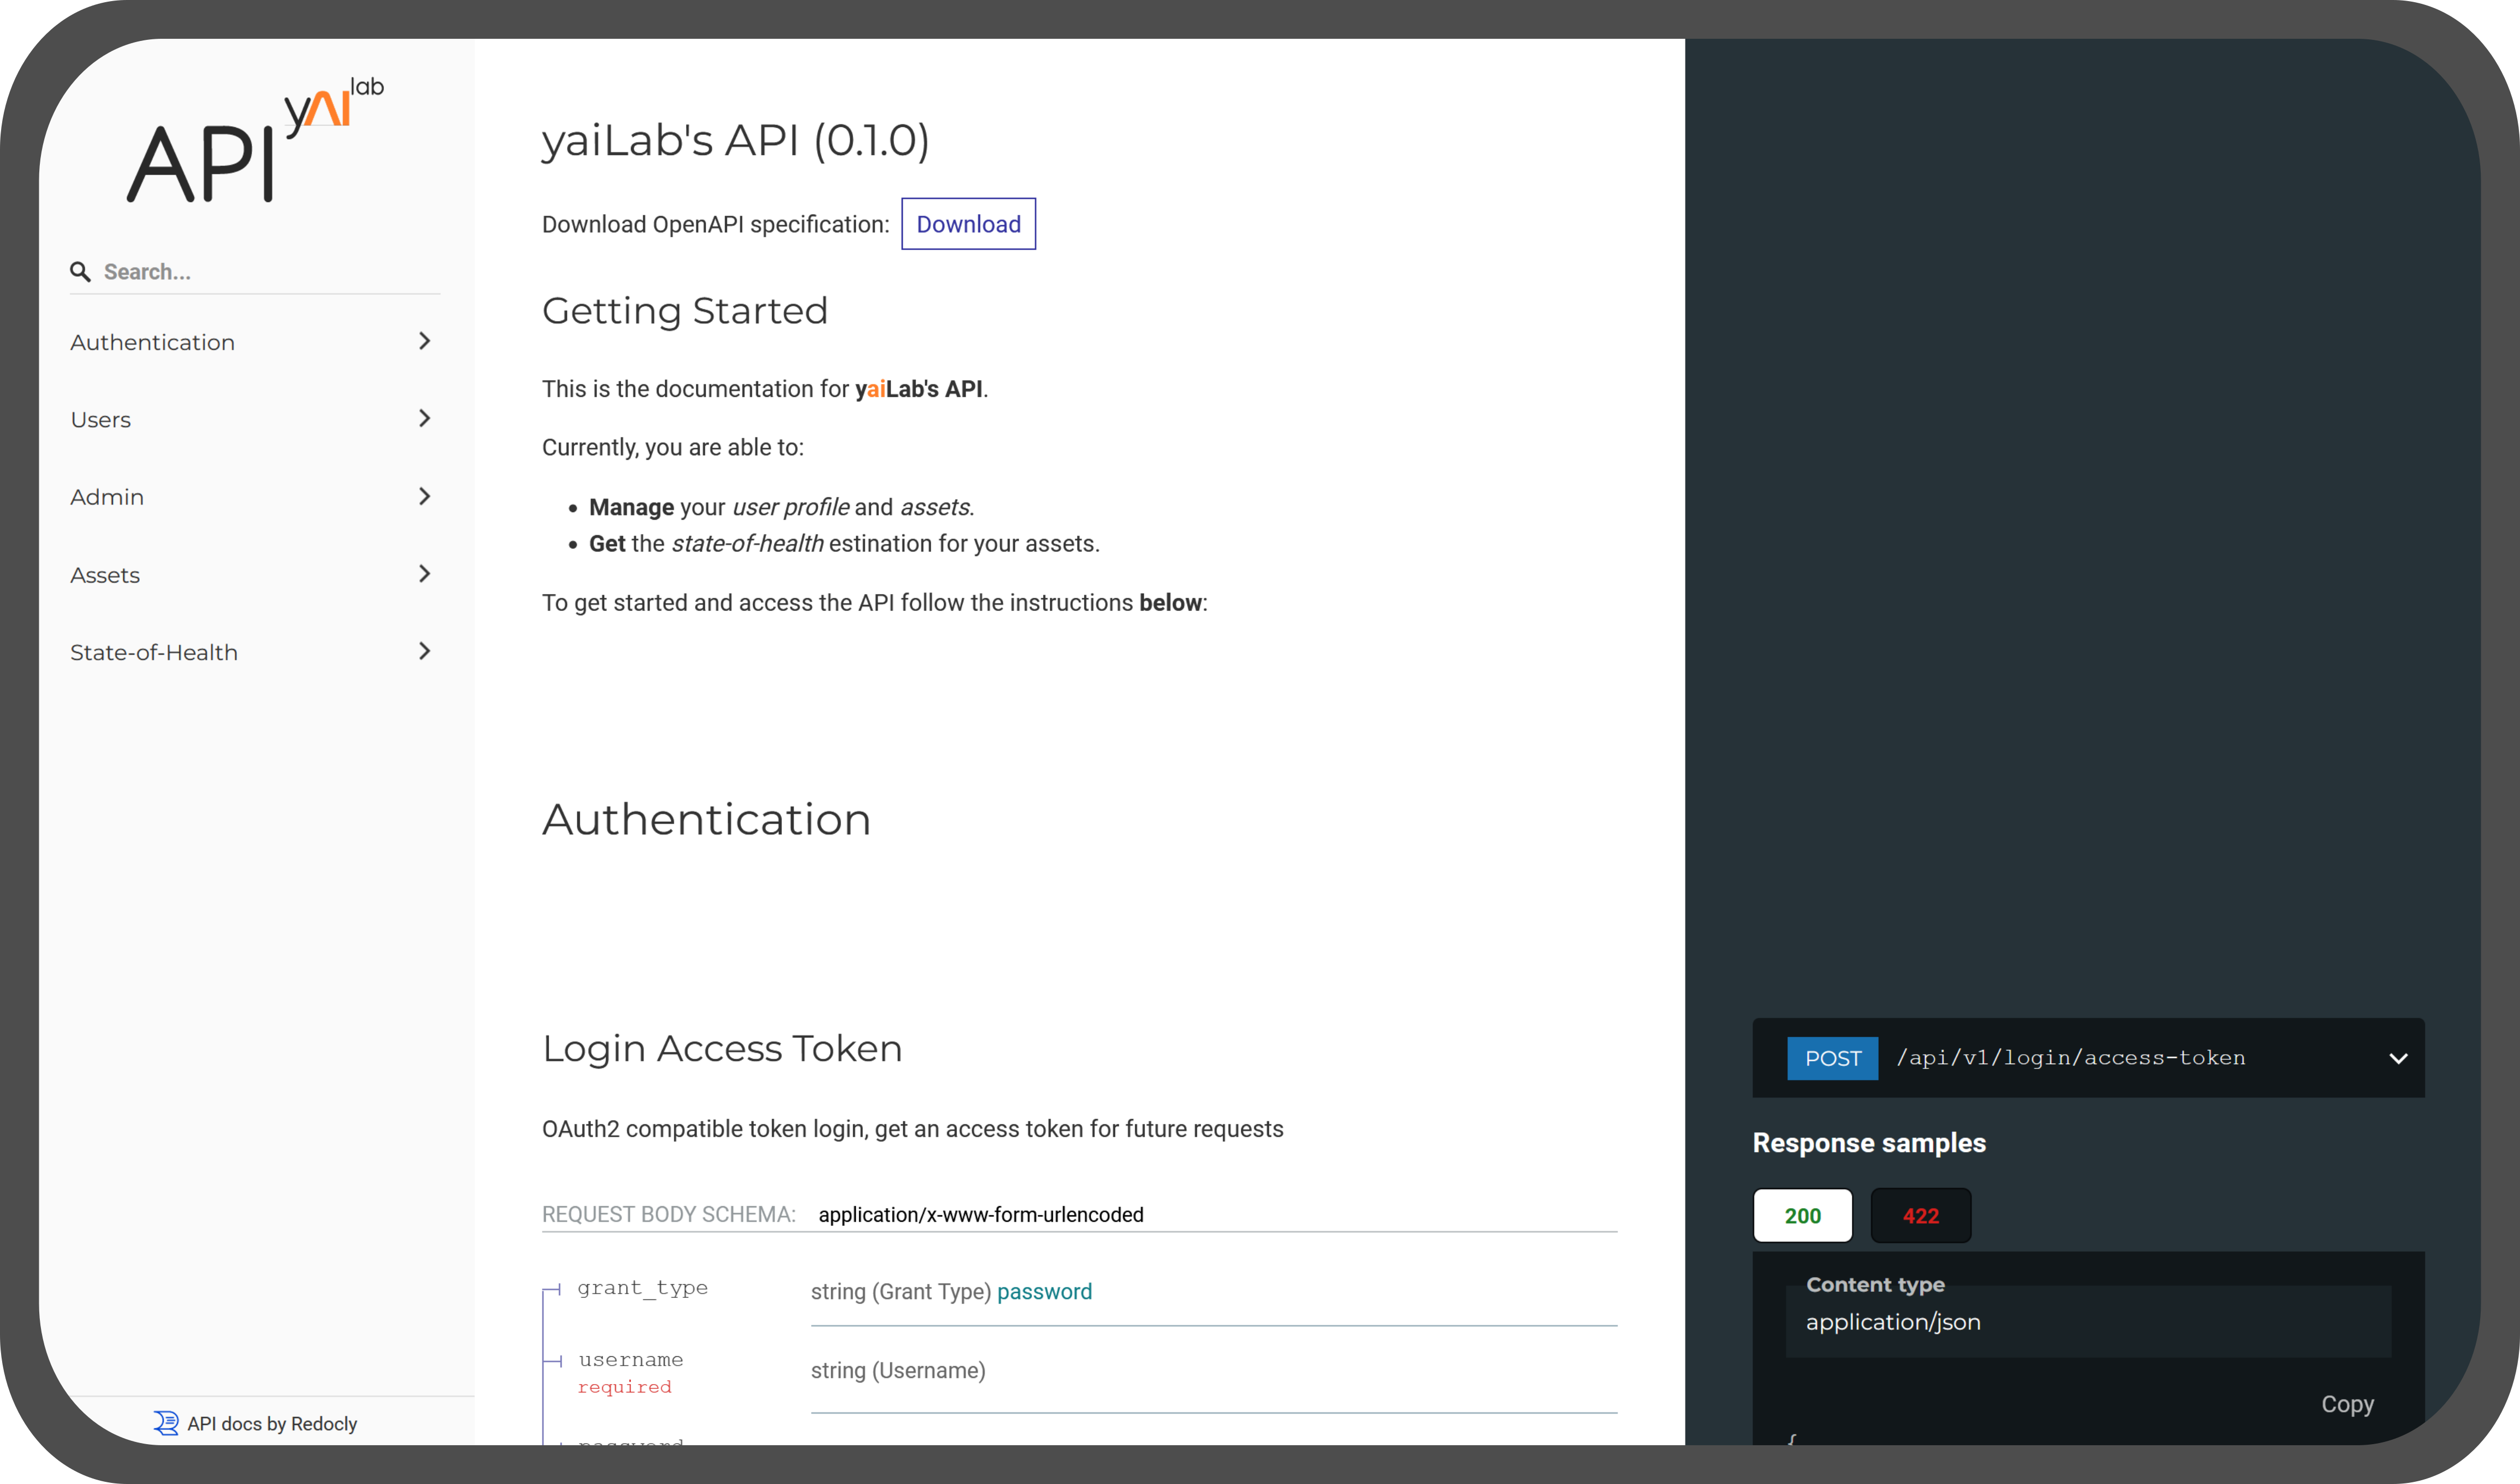Click application/json content type box

[2087, 1321]
